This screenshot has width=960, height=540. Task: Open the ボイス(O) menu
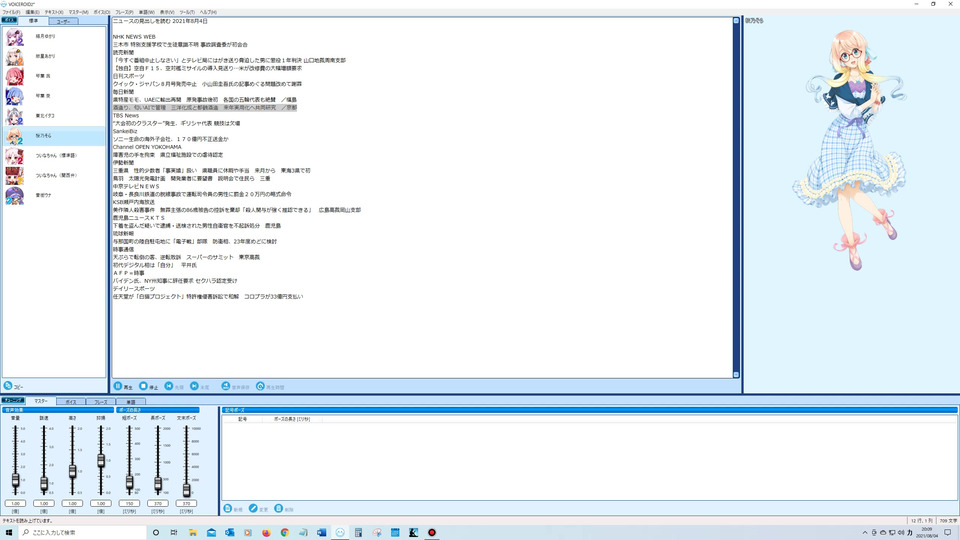(x=102, y=12)
